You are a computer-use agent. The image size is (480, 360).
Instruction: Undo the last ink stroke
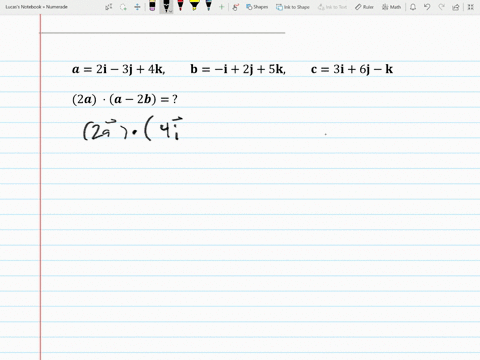427,7
